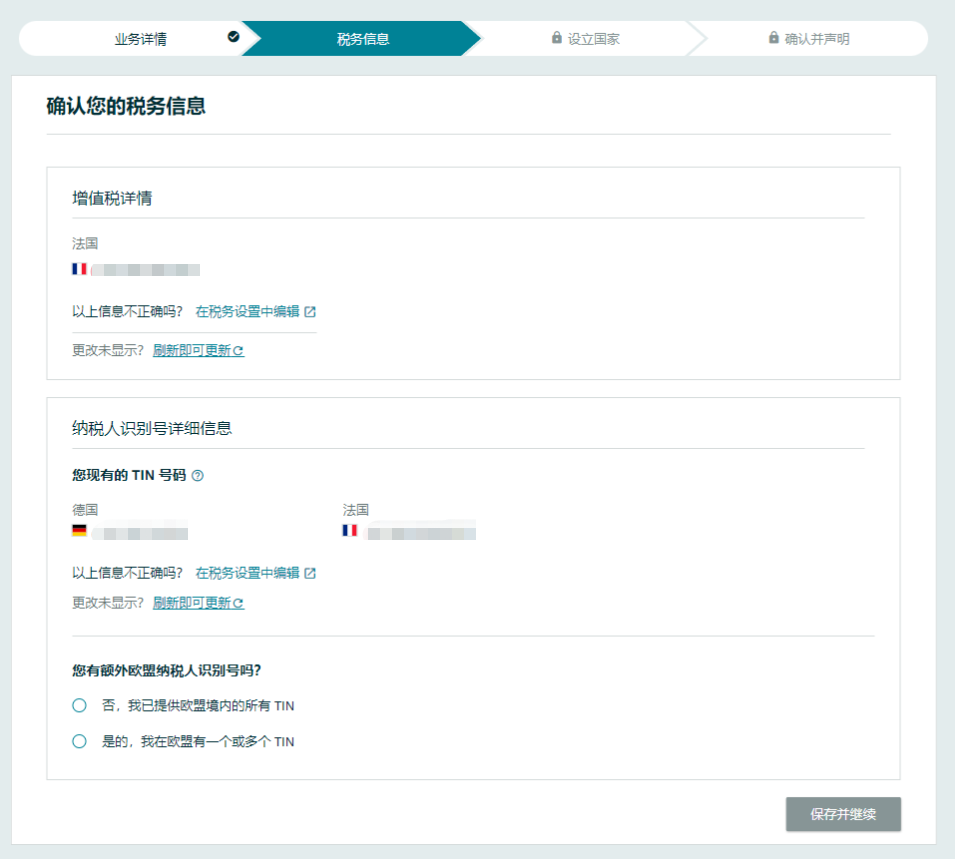Click the blurred French VAT number

point(146,270)
